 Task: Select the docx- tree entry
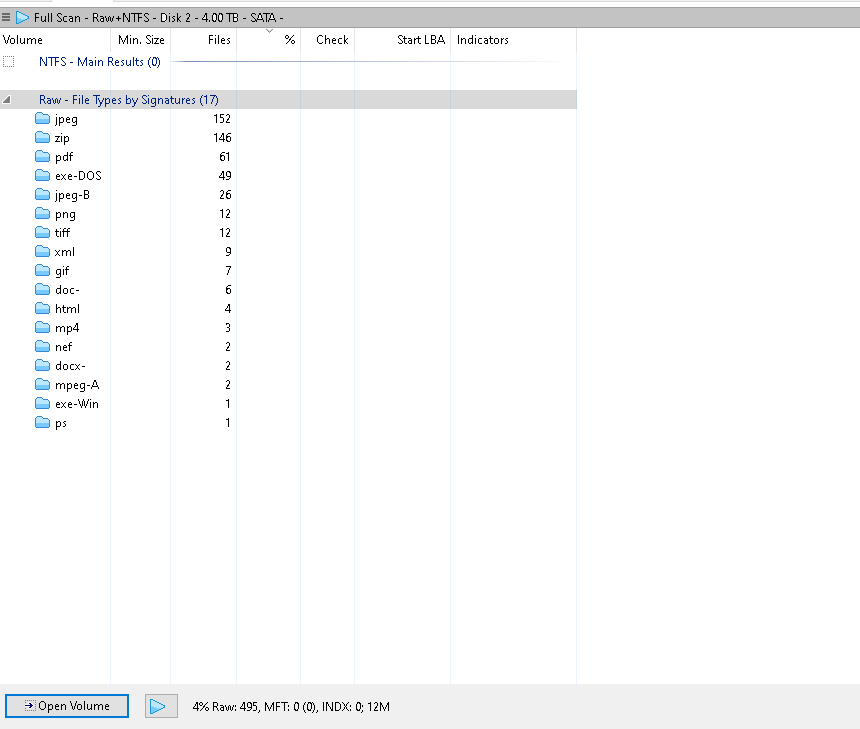[70, 366]
